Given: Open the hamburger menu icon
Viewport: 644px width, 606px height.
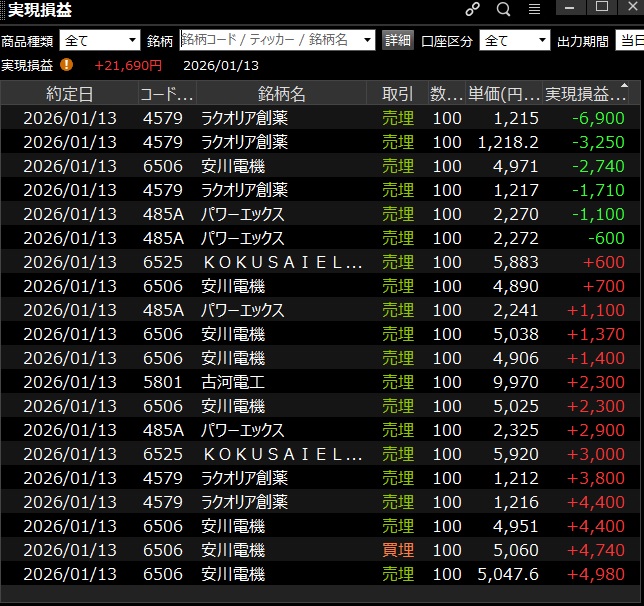Looking at the screenshot, I should 534,9.
